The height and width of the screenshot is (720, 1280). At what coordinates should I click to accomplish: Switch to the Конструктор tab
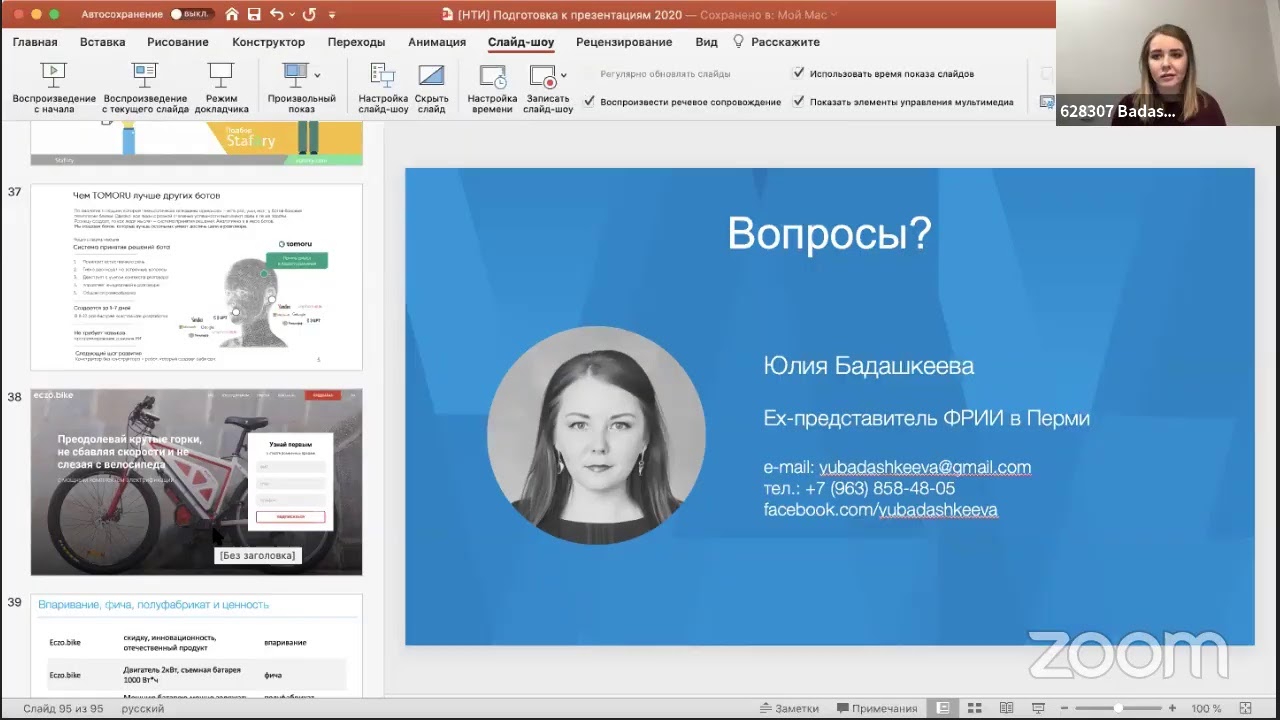click(268, 42)
